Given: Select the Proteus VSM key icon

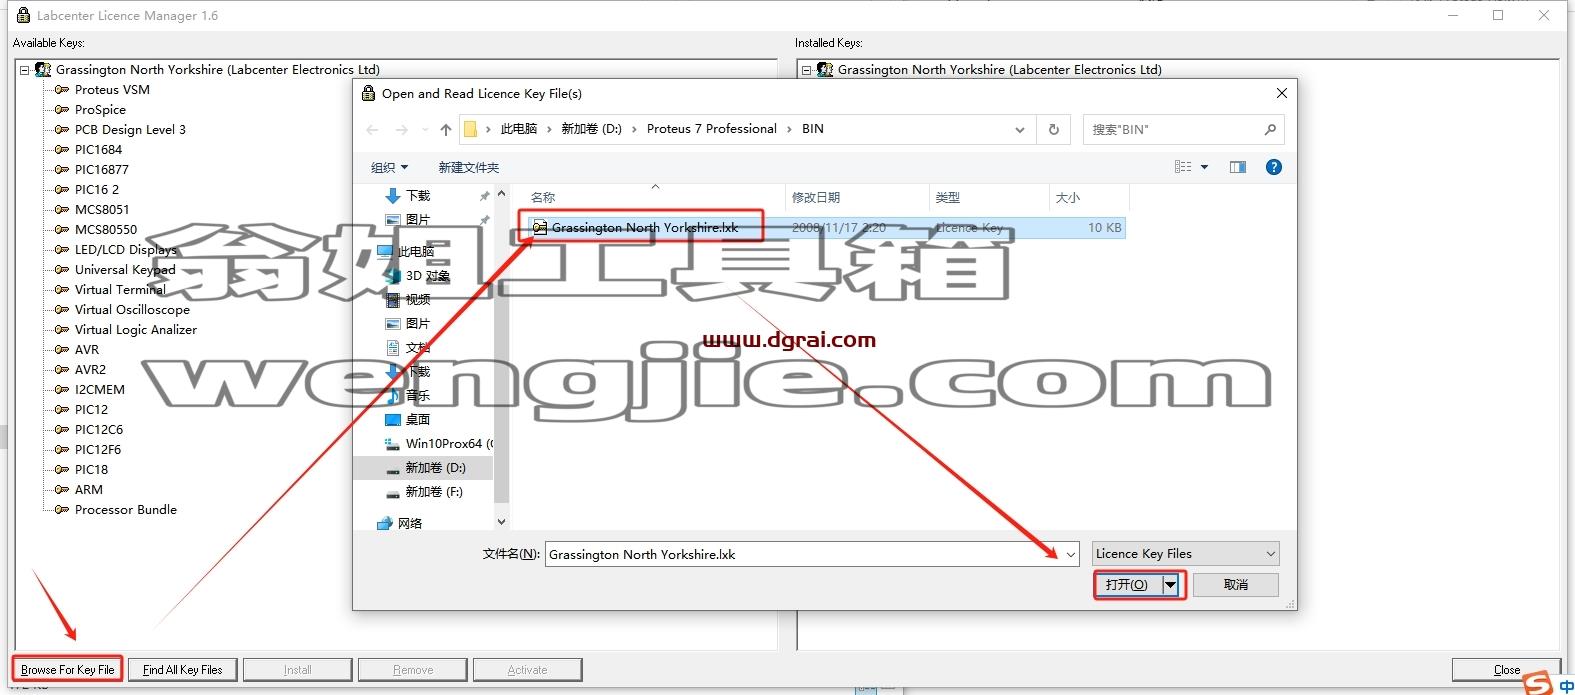Looking at the screenshot, I should 62,90.
